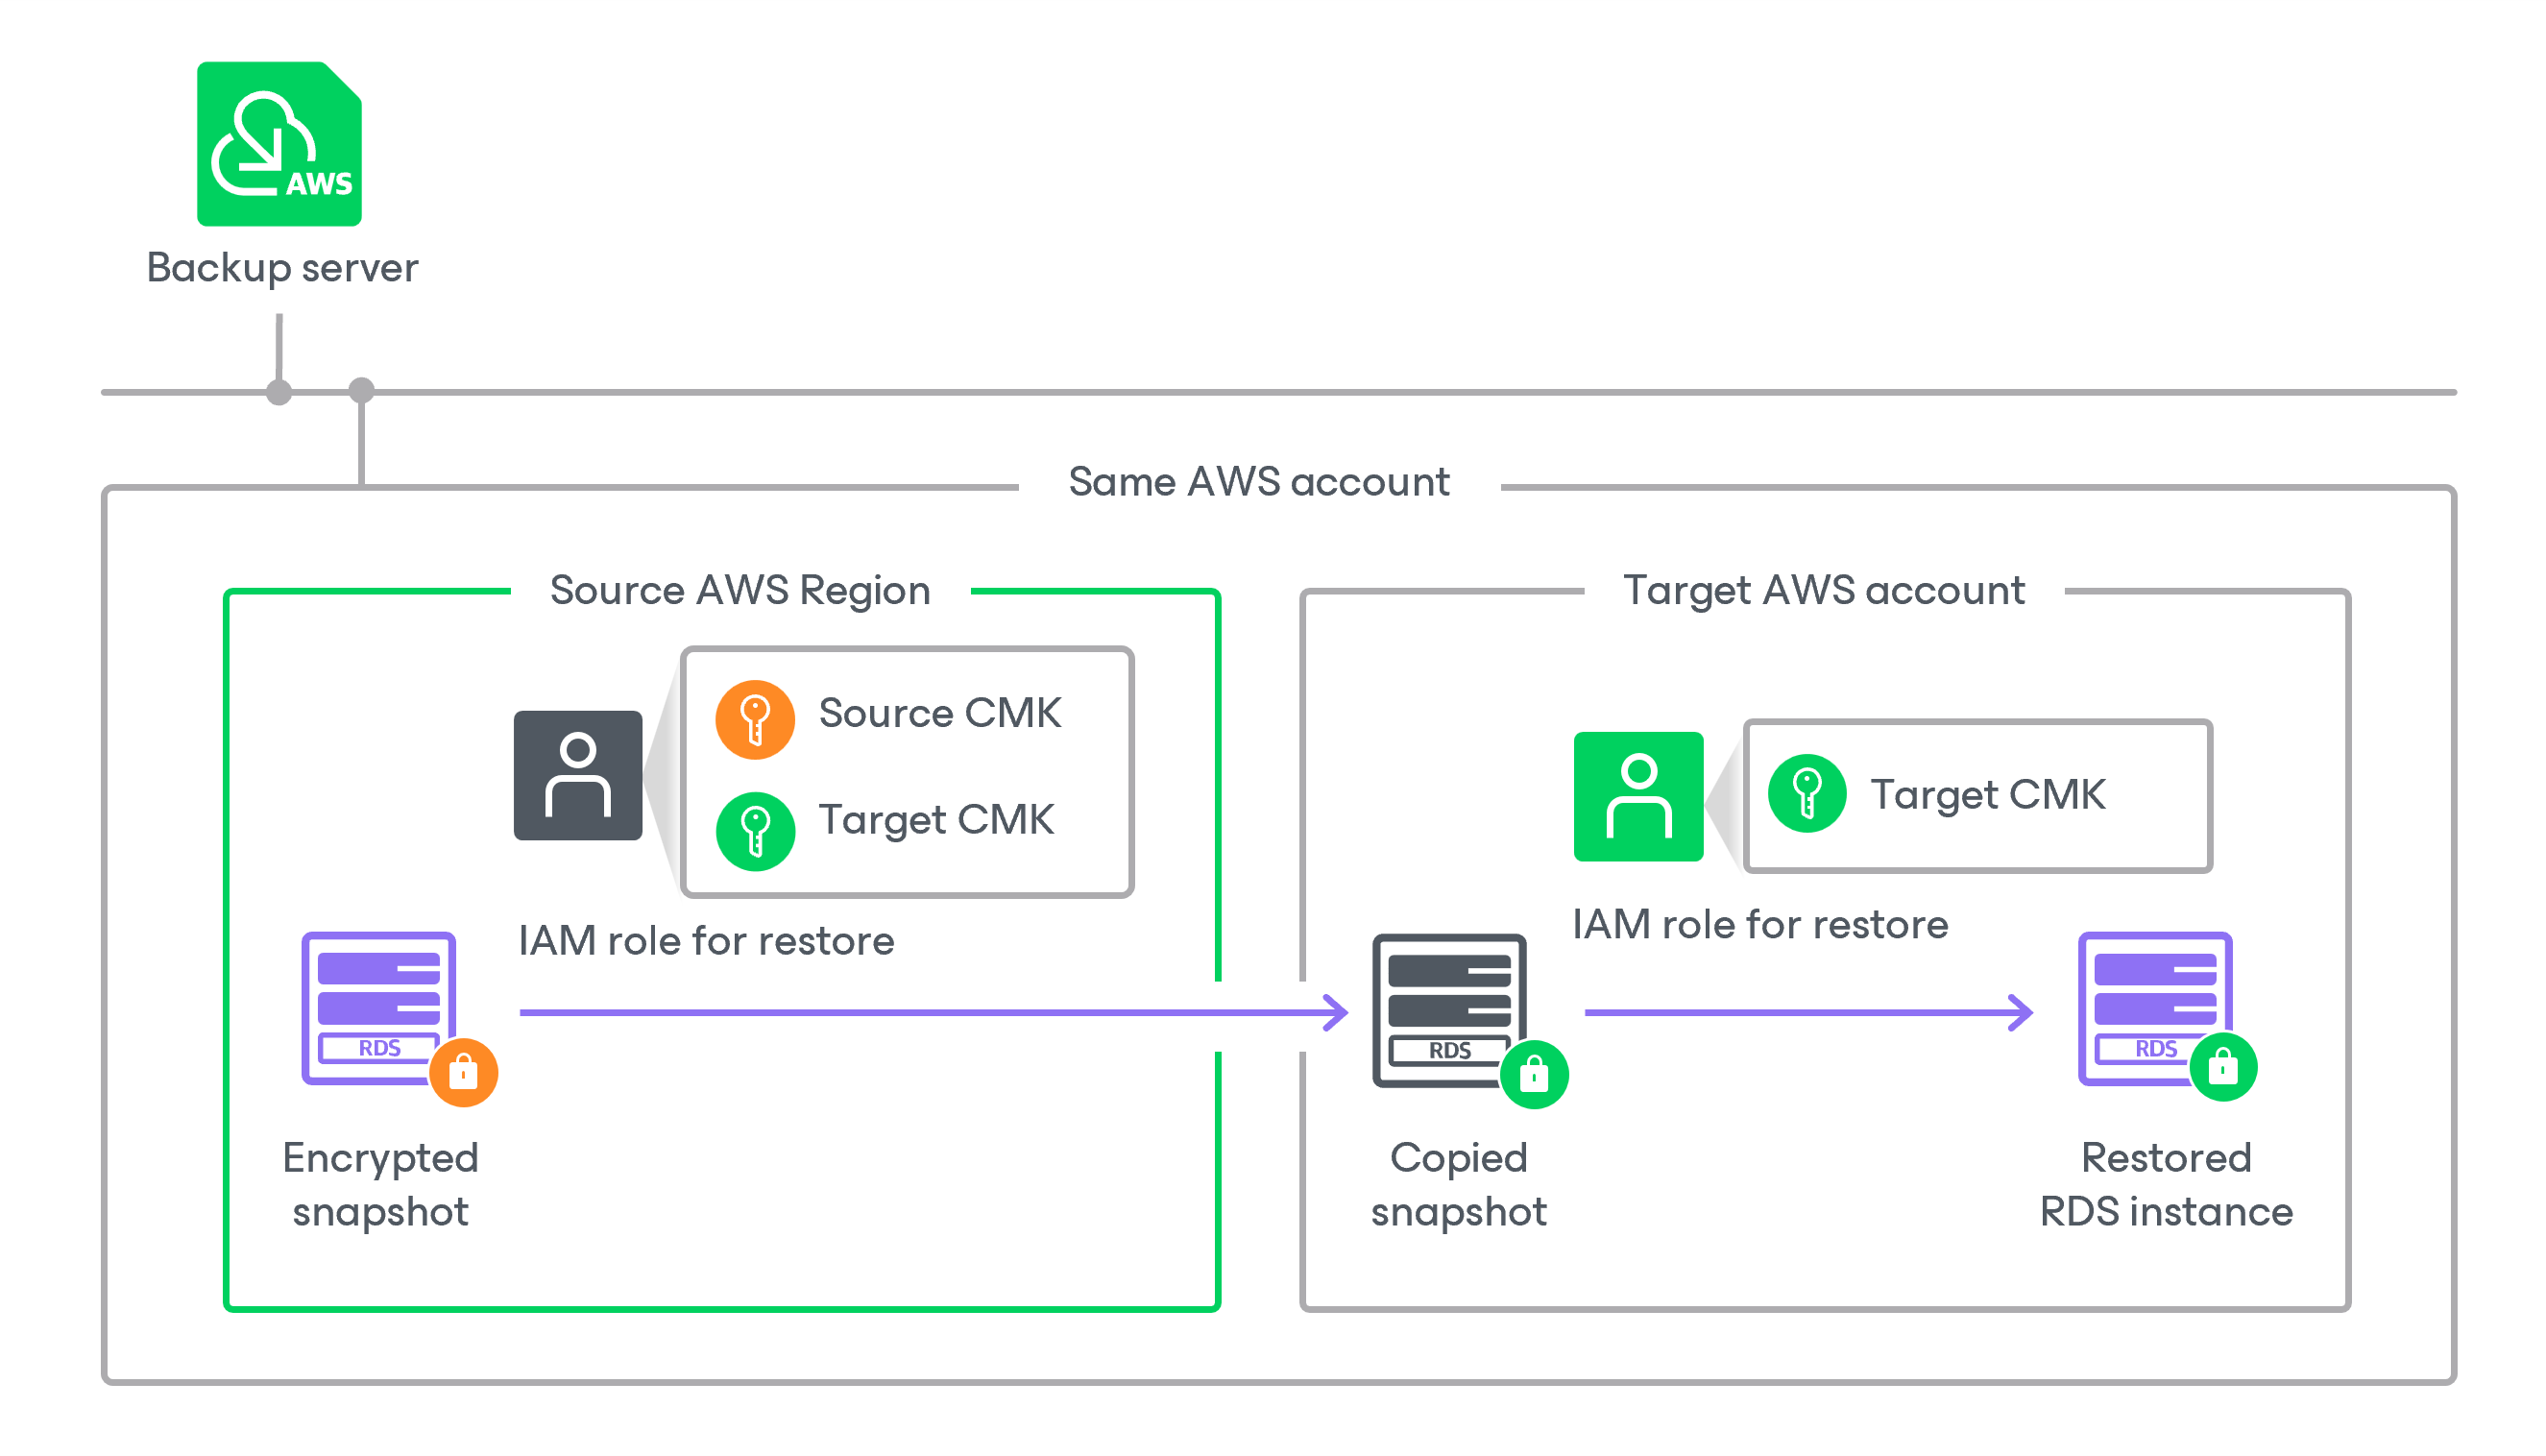
Task: Click green lock badge on copied snapshot
Action: pos(1534,1076)
